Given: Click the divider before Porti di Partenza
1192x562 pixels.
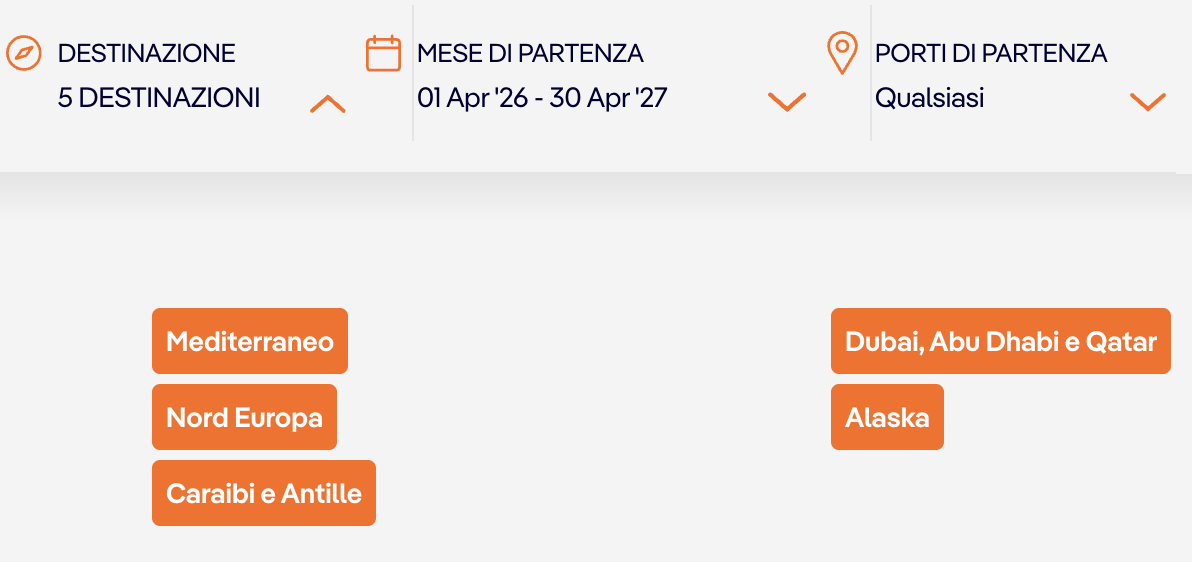Looking at the screenshot, I should [871, 73].
